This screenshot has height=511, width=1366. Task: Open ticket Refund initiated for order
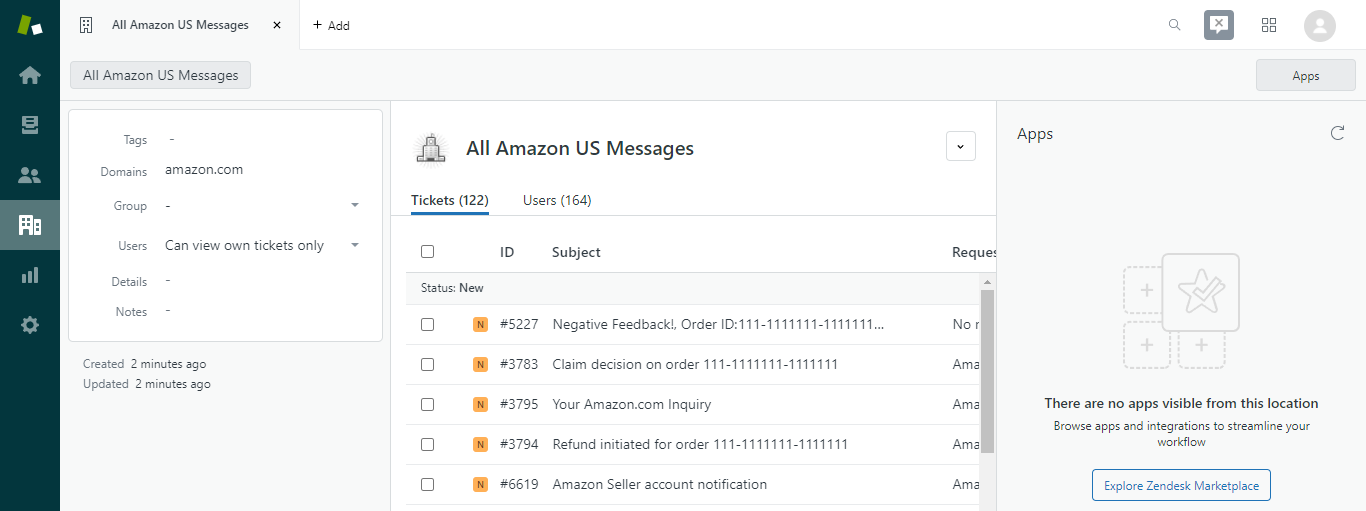700,444
